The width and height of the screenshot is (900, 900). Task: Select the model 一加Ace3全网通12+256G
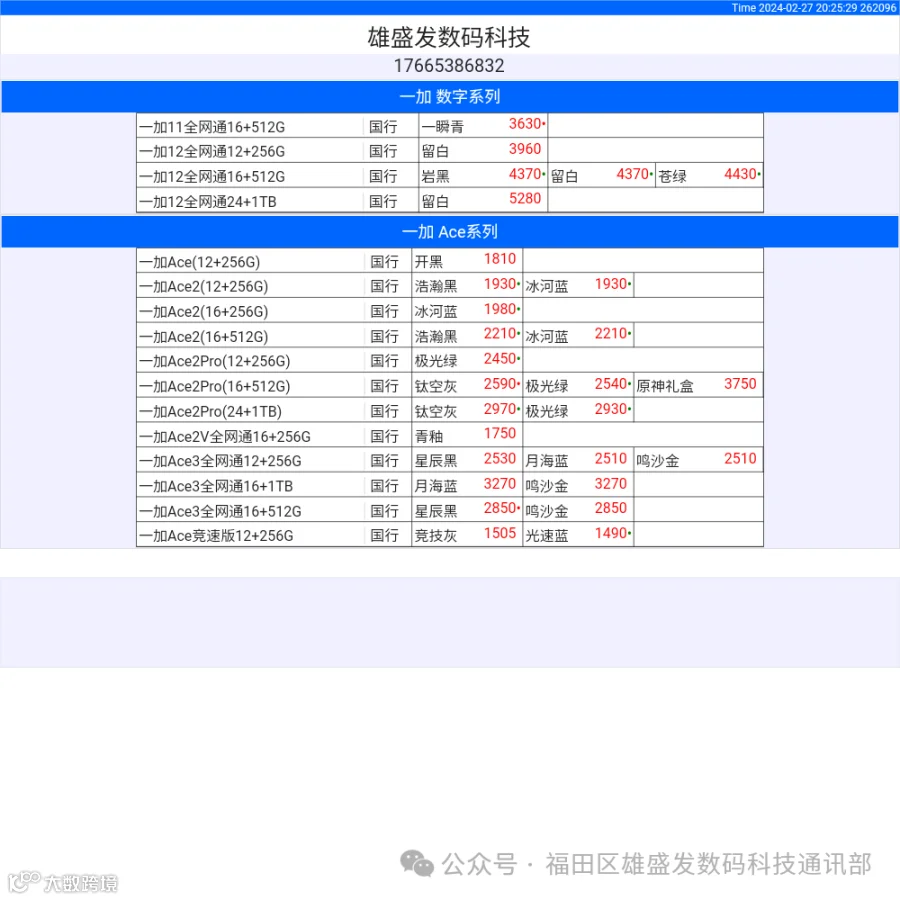click(220, 461)
